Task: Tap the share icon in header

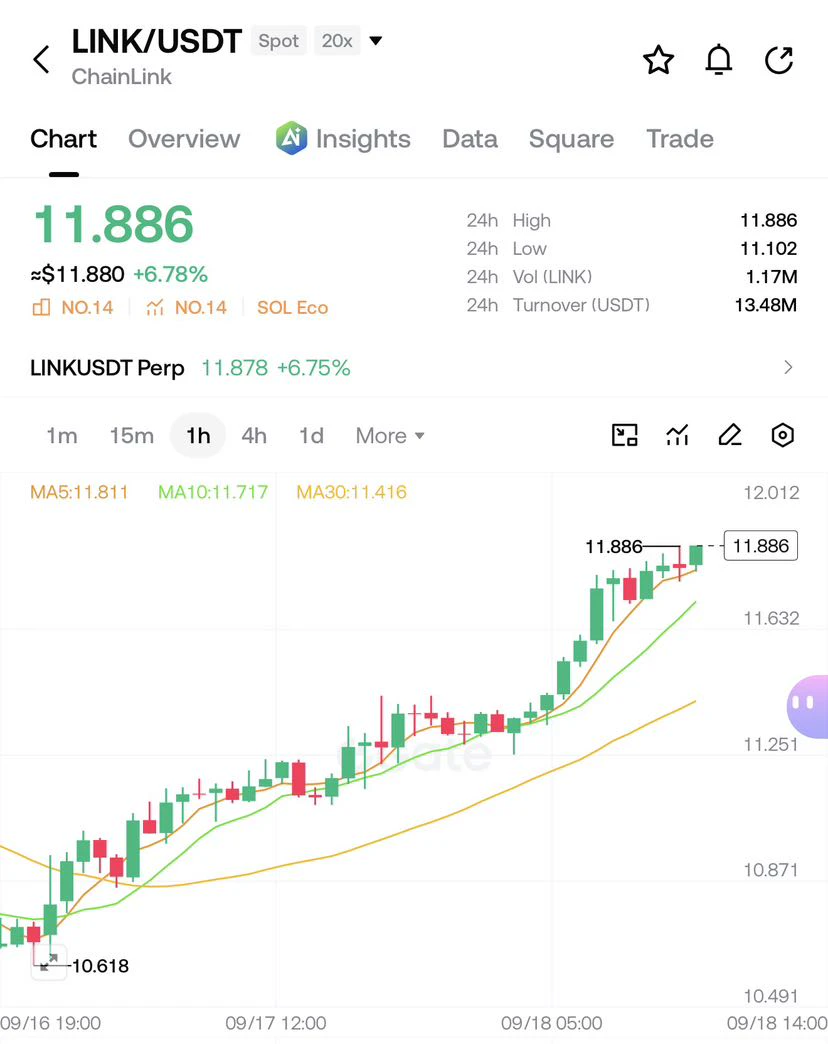Action: (x=779, y=60)
